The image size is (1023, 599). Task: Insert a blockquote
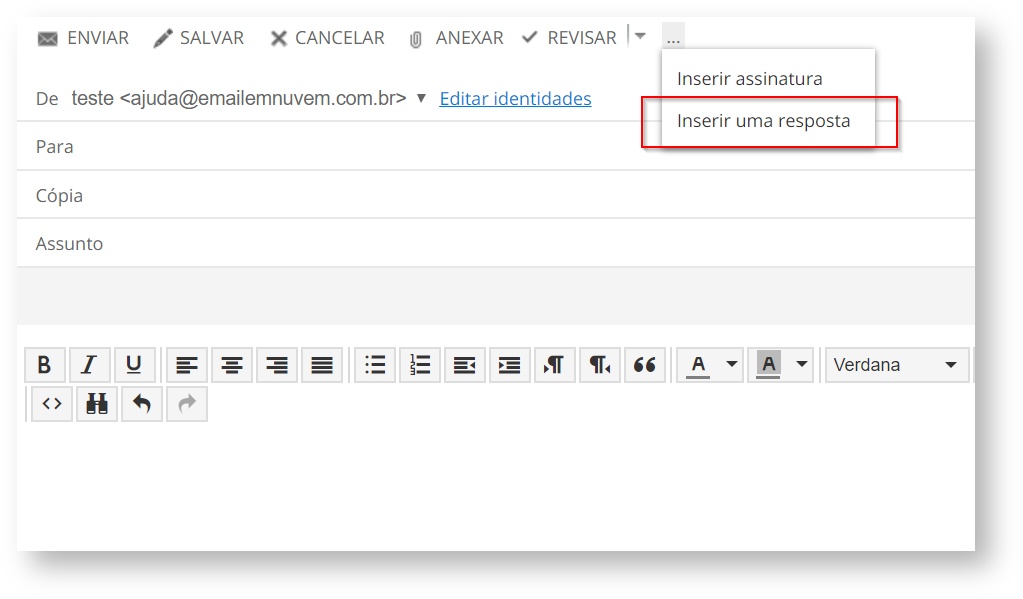tap(645, 365)
